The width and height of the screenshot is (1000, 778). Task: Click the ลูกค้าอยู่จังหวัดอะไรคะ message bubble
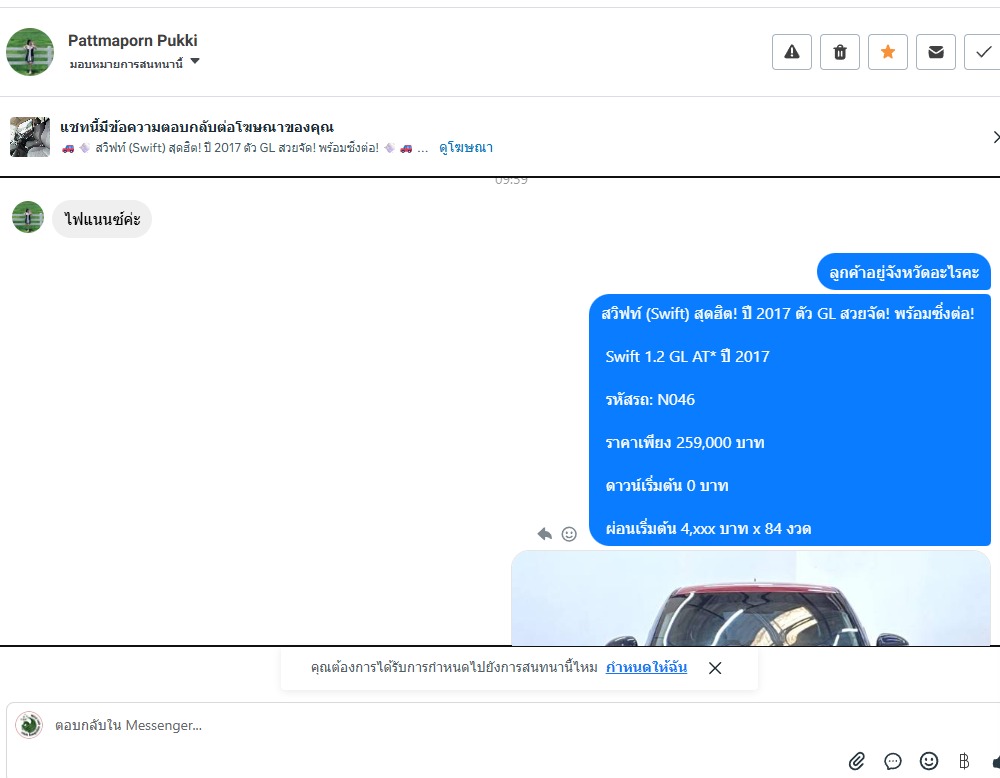[x=904, y=272]
